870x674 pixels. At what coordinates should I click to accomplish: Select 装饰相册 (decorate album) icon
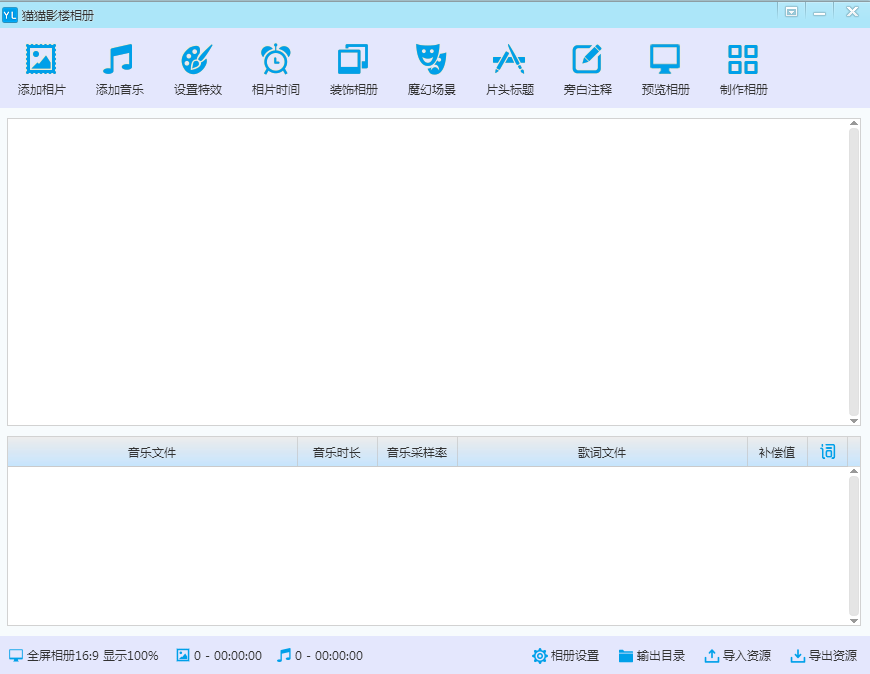(353, 59)
